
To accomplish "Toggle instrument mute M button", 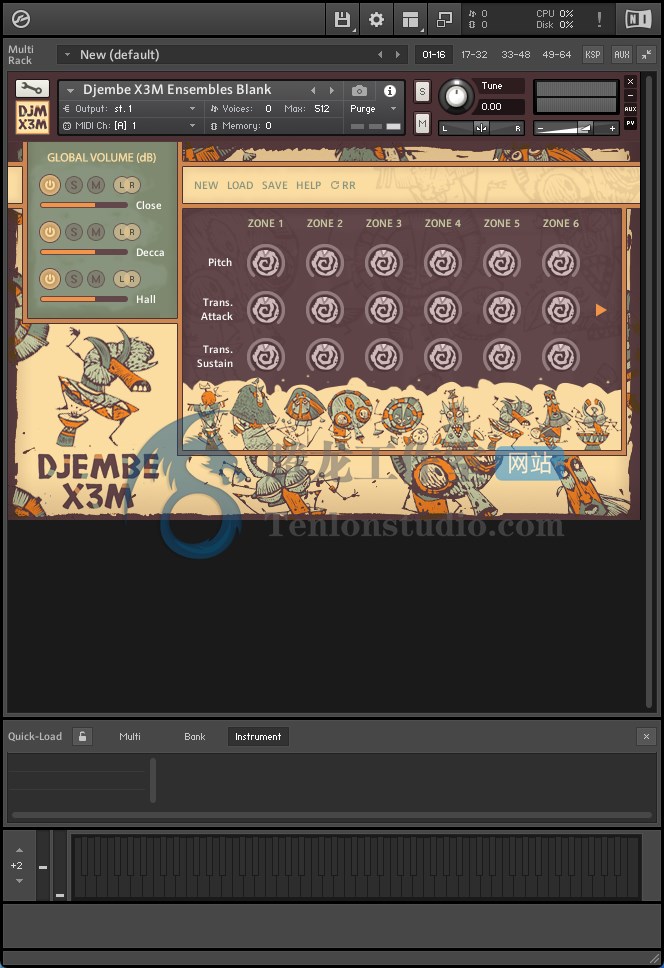I will [x=422, y=123].
